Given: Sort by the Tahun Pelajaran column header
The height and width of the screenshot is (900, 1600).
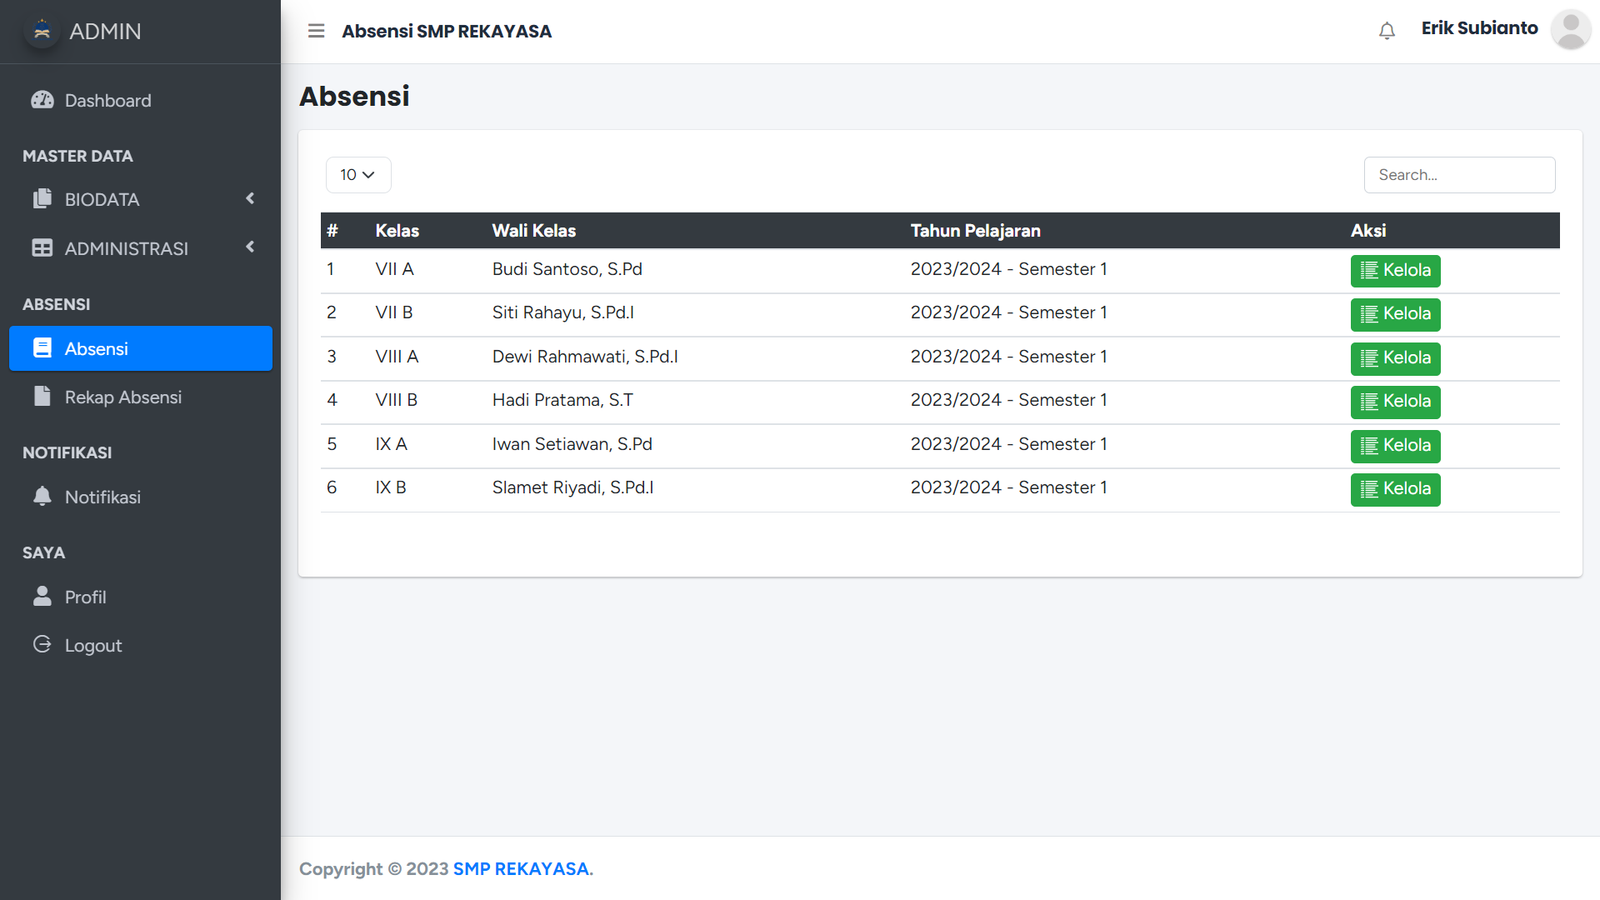Looking at the screenshot, I should (975, 231).
